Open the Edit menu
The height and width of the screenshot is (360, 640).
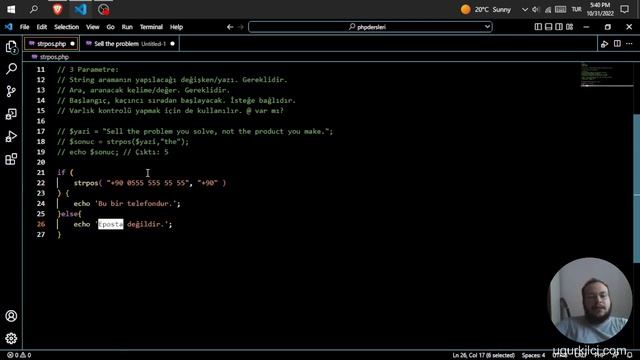tap(42, 27)
